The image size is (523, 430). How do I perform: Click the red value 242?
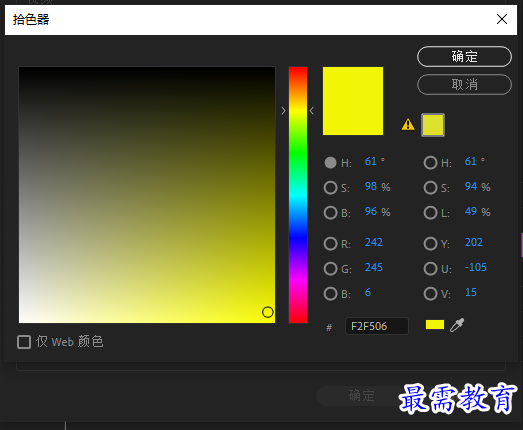coord(374,242)
